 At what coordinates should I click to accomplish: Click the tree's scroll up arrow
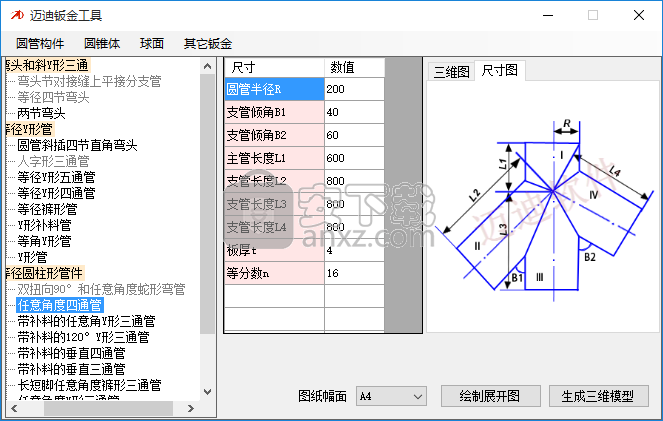pyautogui.click(x=207, y=66)
